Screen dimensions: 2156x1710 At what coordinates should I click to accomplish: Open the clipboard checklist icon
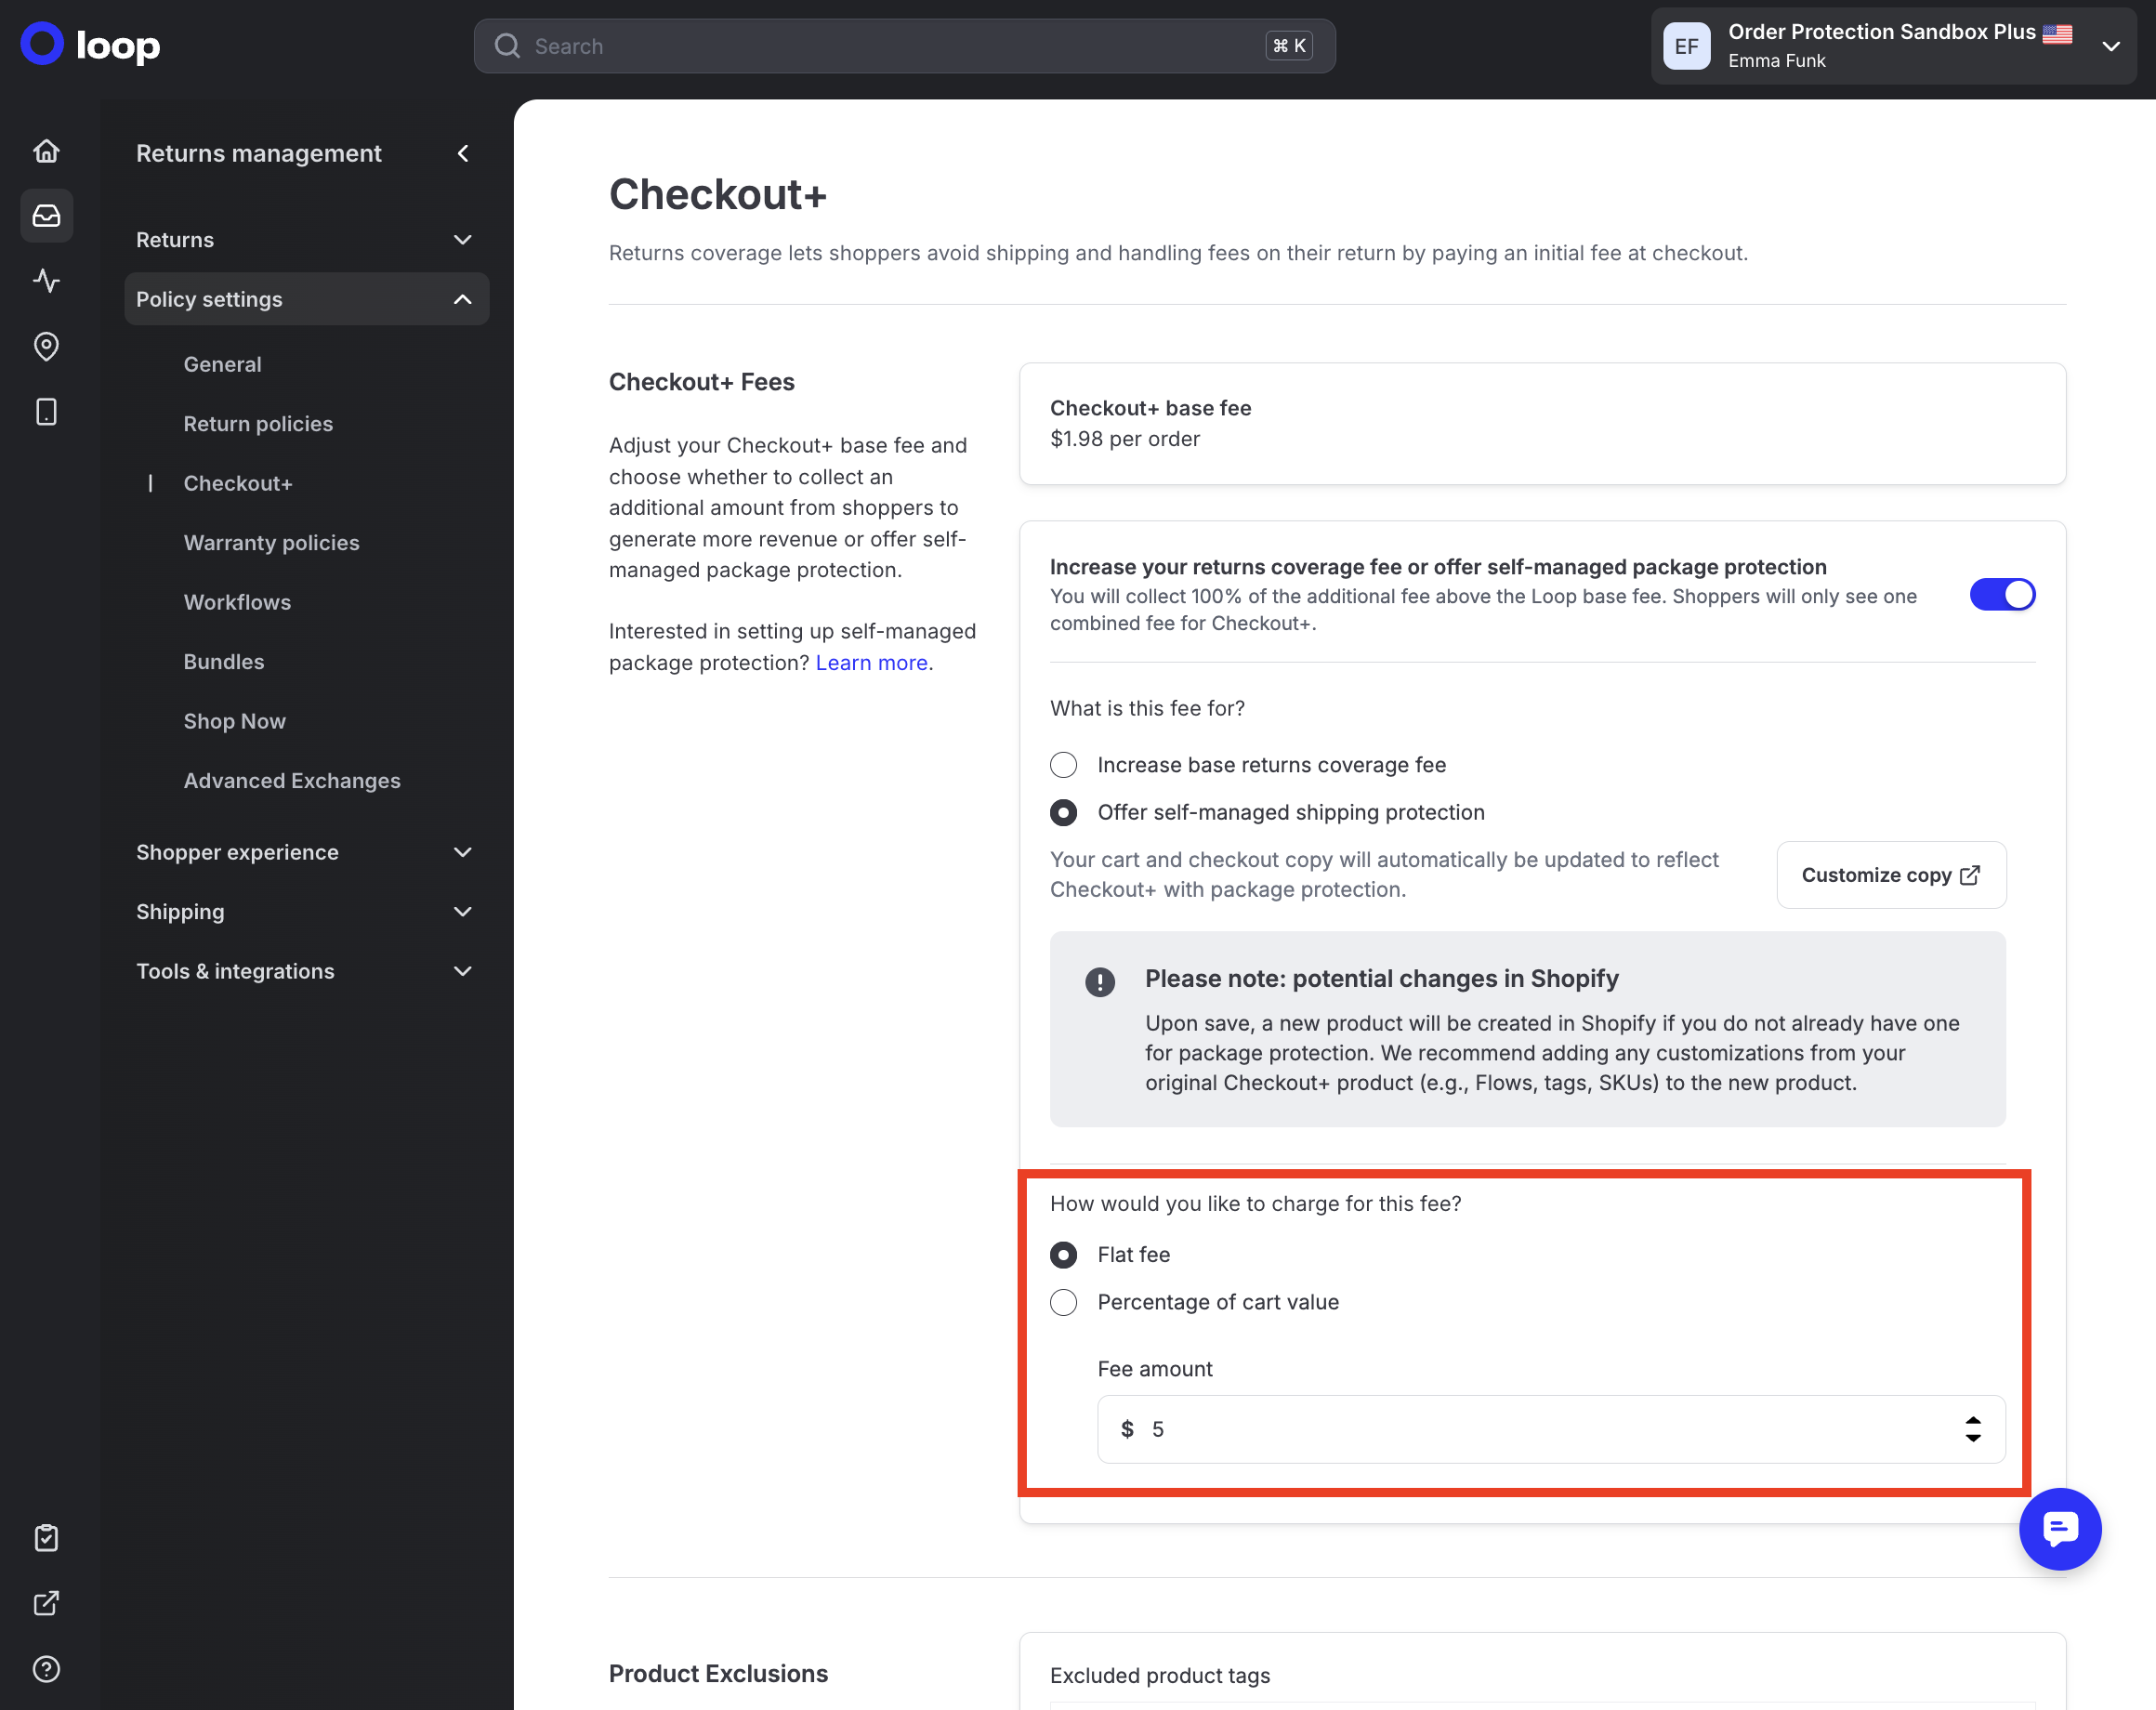pos(46,1538)
